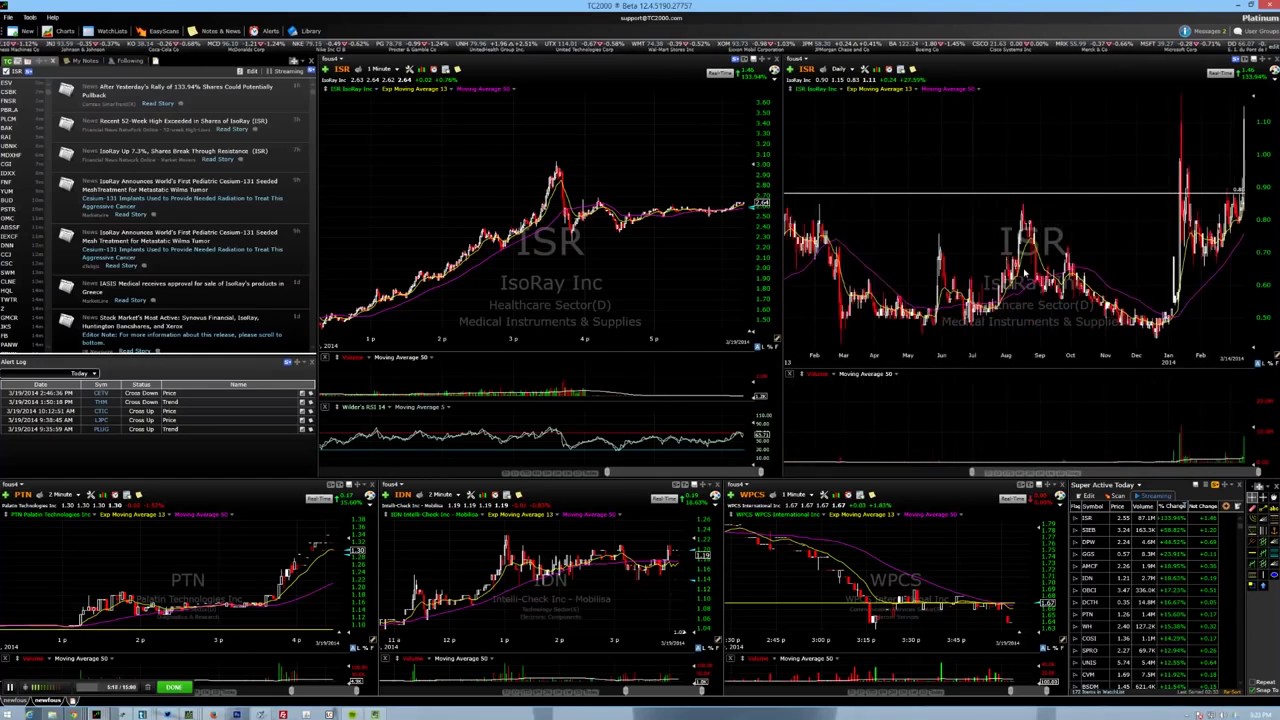1280x720 pixels.
Task: Toggle the ISR checkbox in news panel
Action: [x=6, y=72]
